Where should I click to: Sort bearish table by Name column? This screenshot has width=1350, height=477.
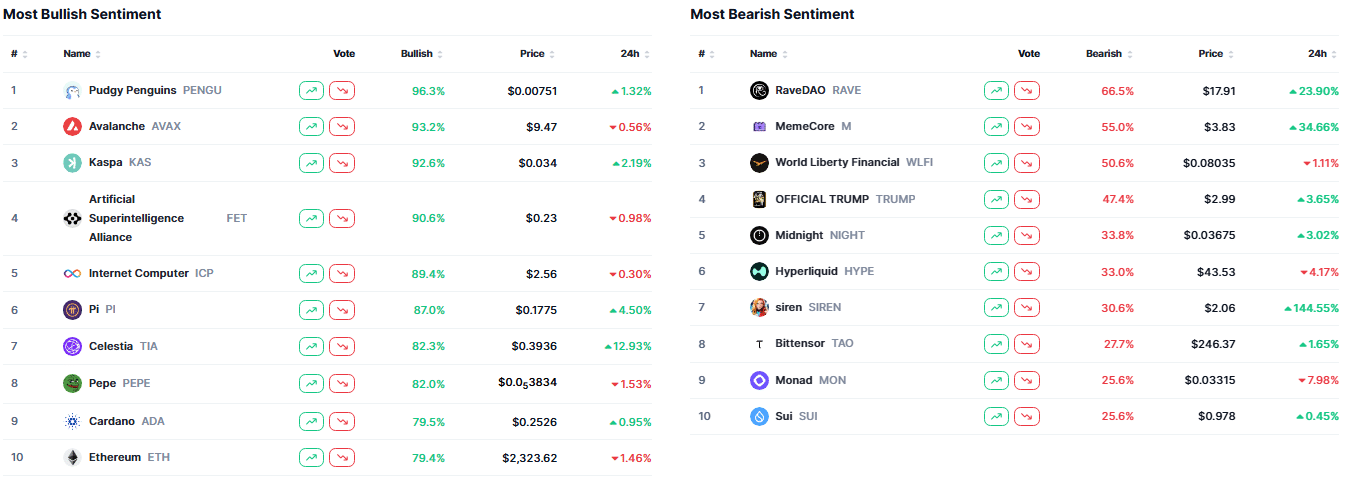[767, 54]
